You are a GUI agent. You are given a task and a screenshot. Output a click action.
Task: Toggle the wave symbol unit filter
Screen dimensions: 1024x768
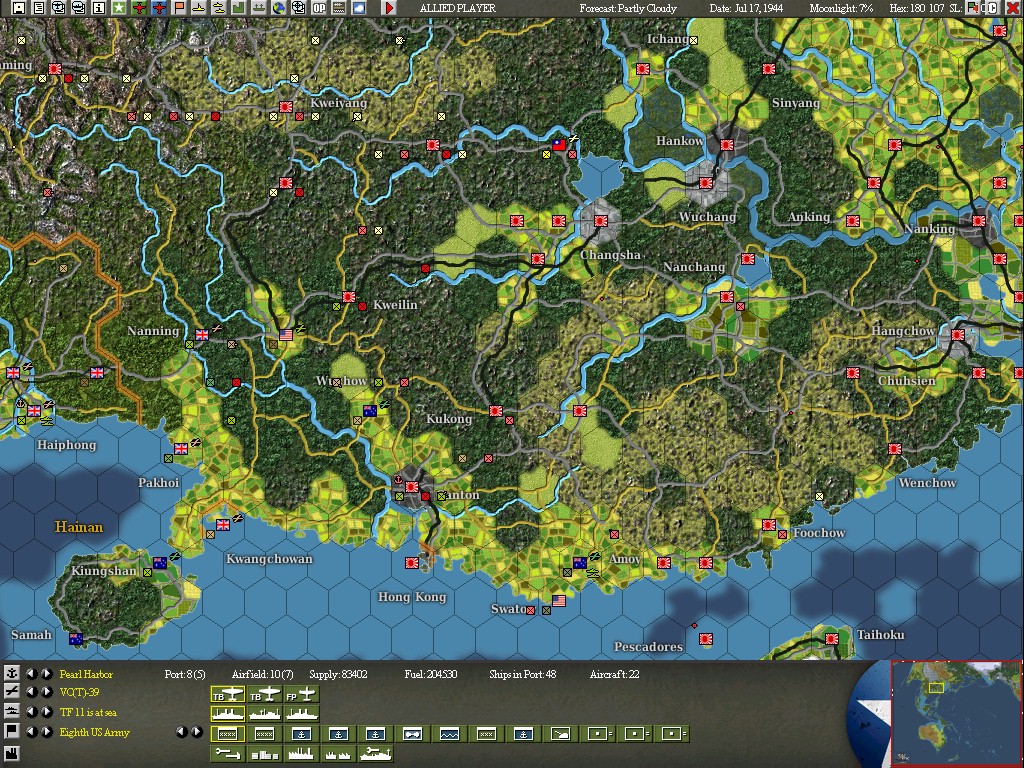tap(449, 734)
